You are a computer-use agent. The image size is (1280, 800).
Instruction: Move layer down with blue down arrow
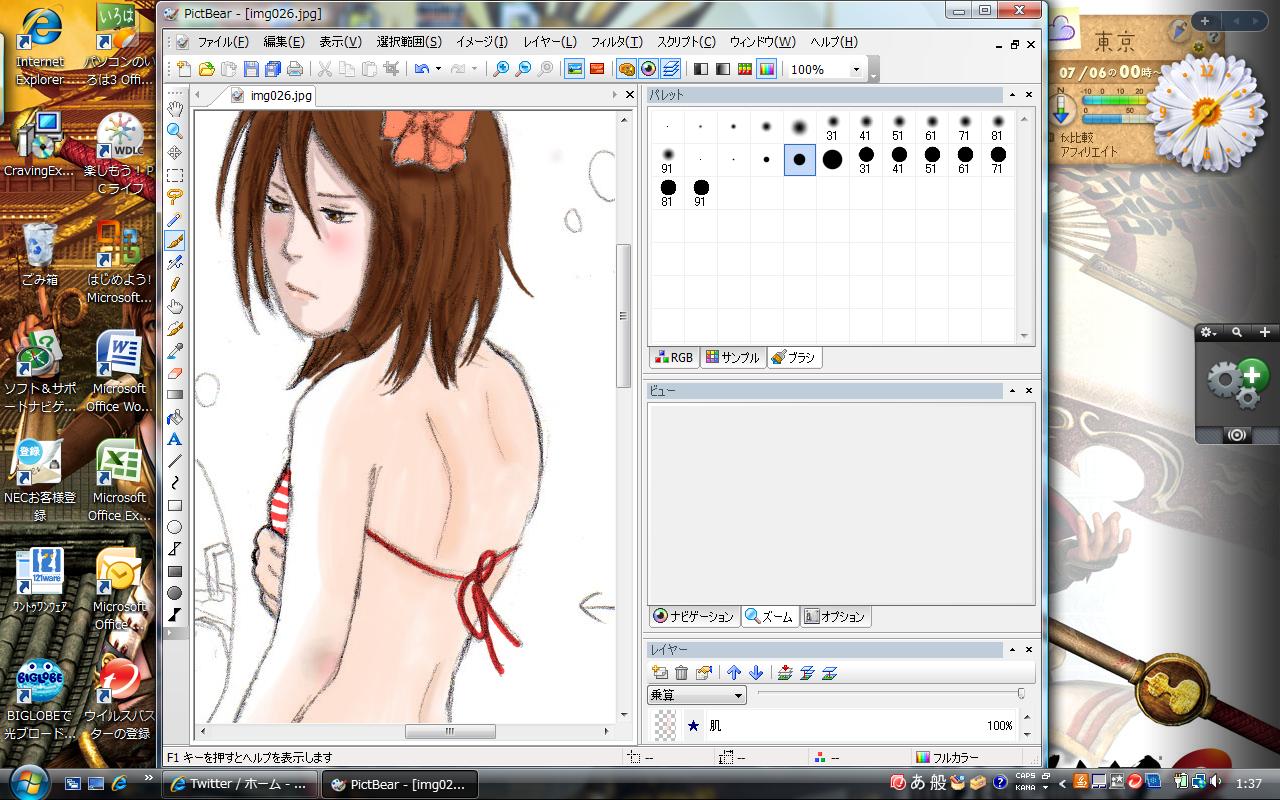756,673
